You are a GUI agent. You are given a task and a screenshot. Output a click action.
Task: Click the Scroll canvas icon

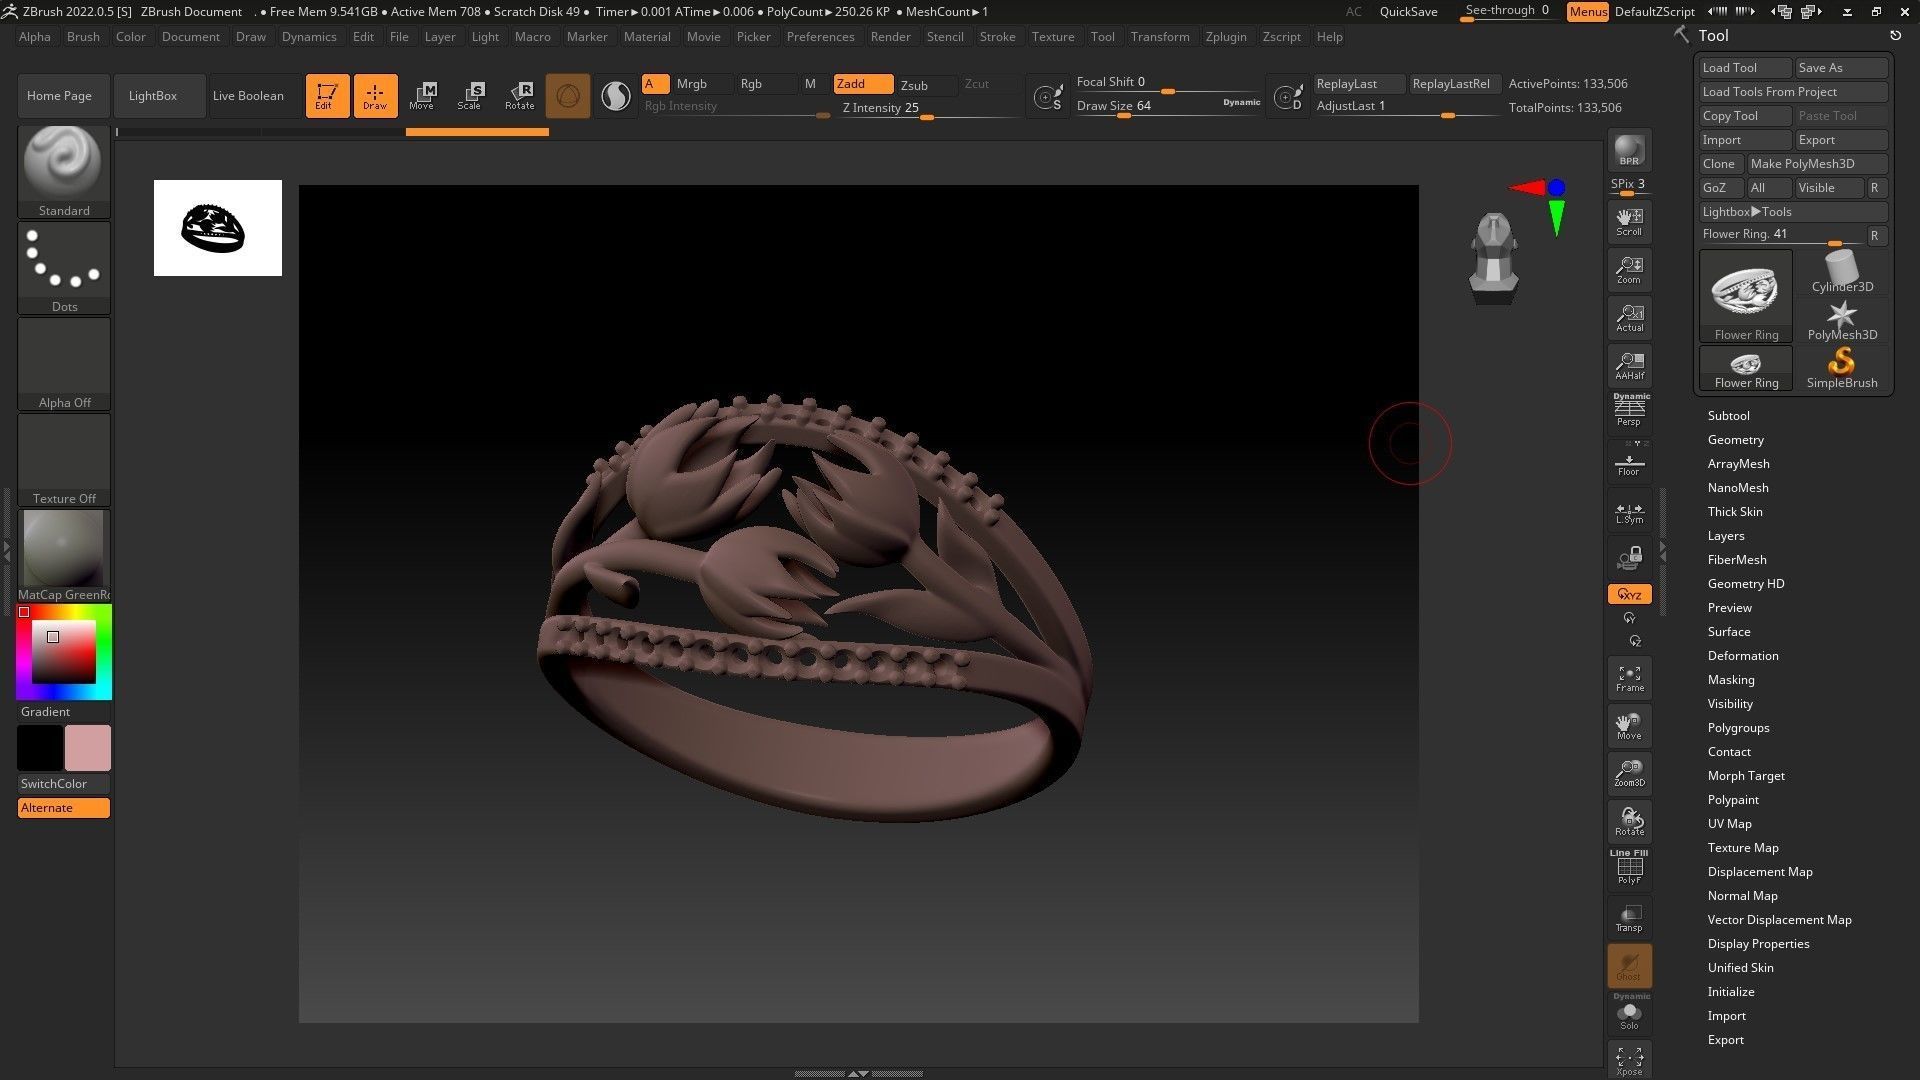(x=1629, y=222)
